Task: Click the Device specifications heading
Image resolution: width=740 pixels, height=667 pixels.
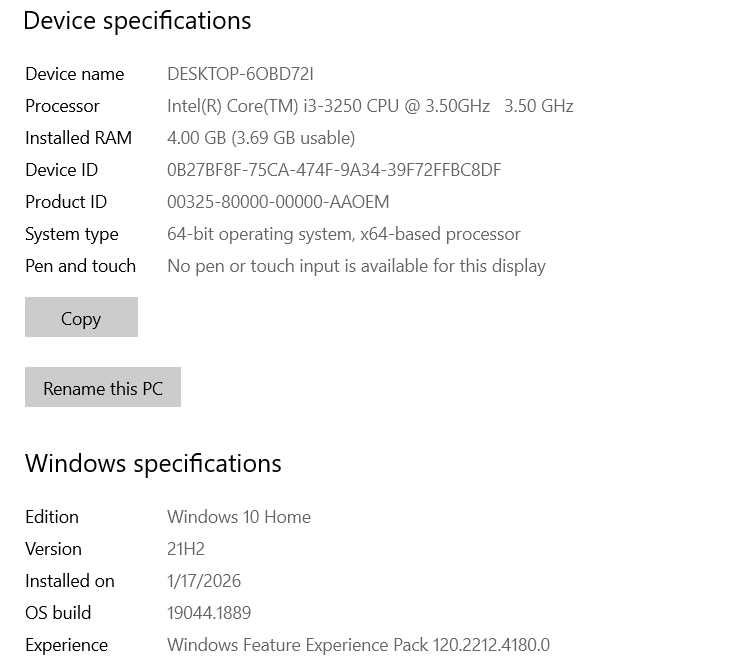Action: click(137, 21)
